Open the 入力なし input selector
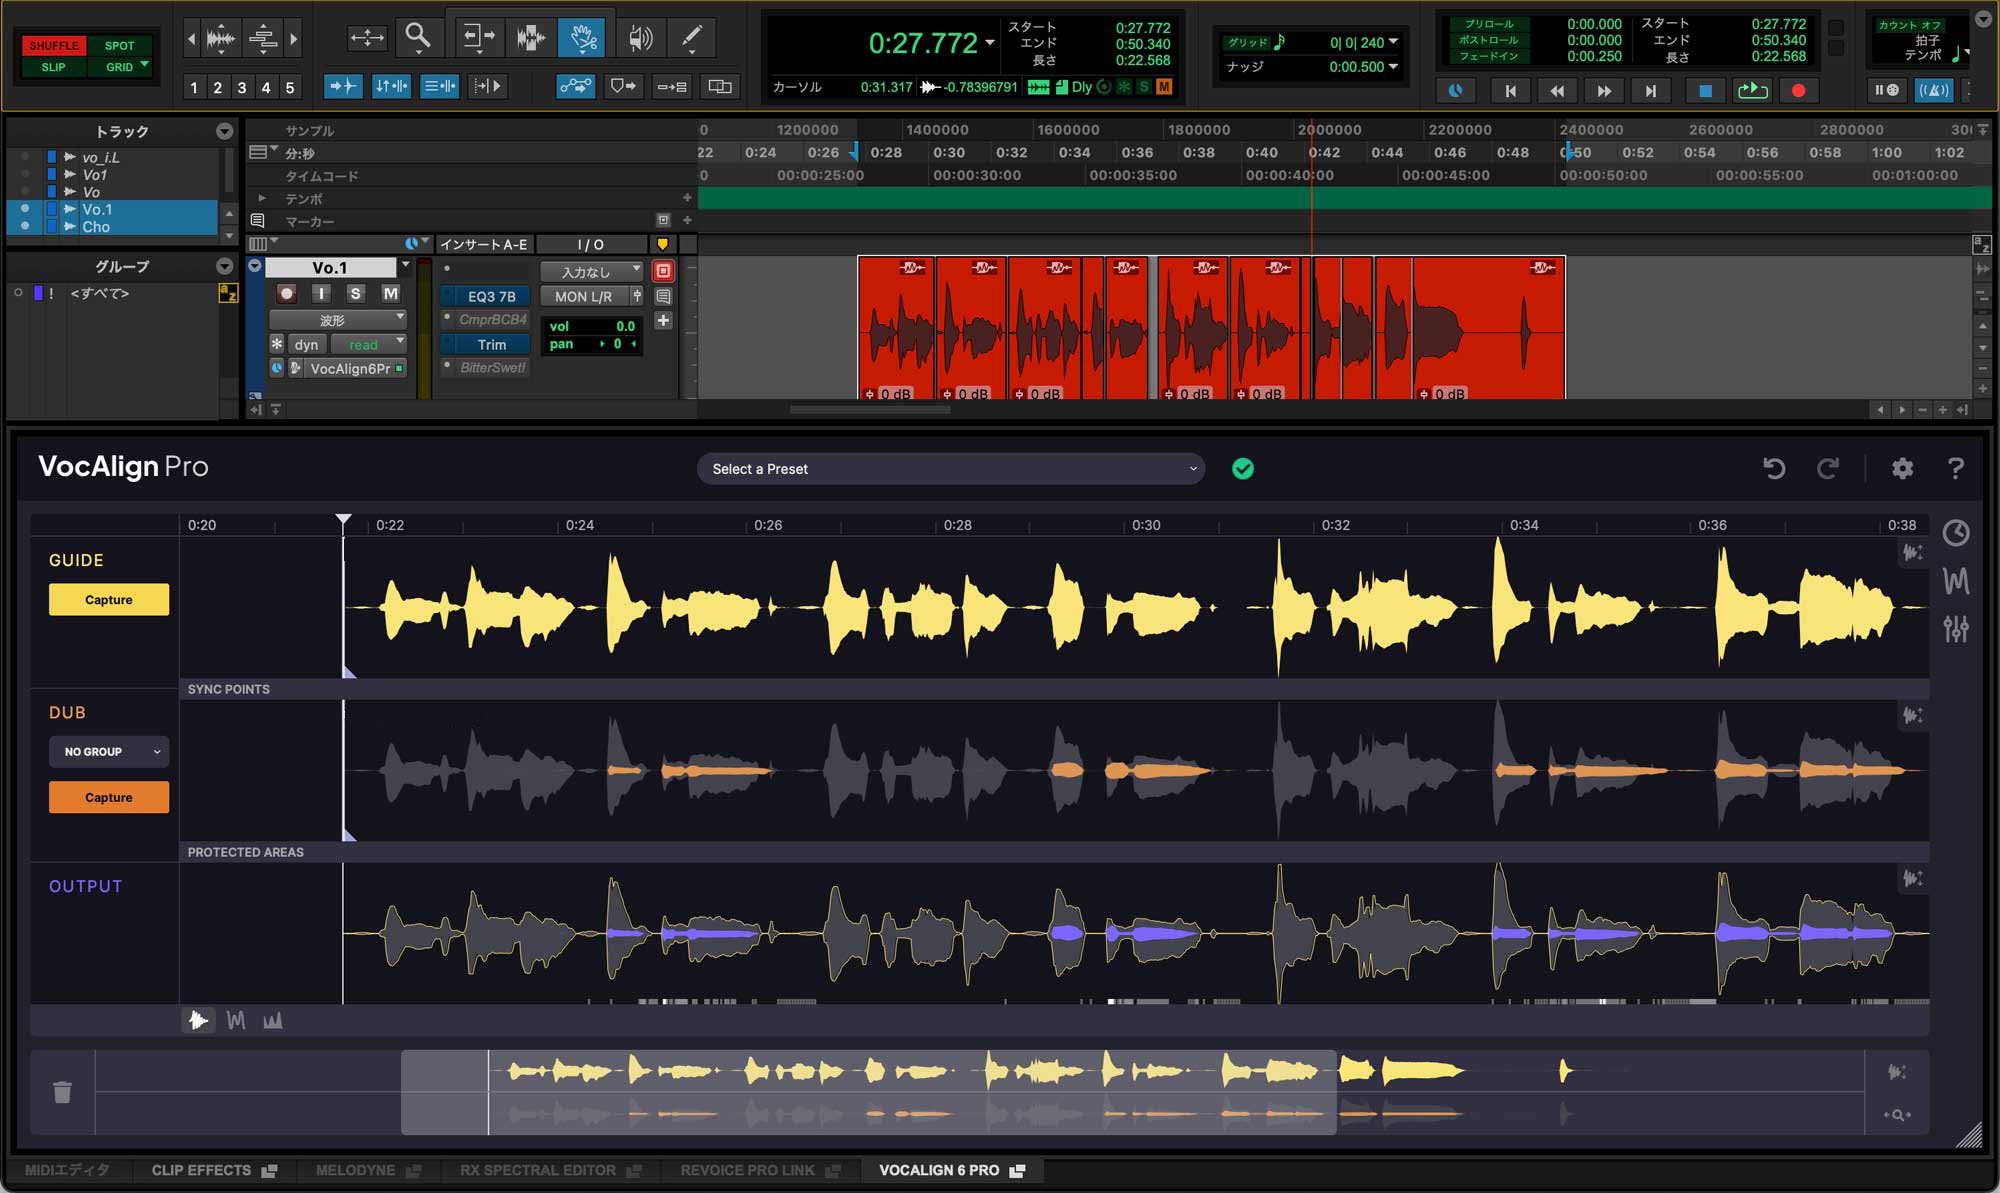This screenshot has width=2000, height=1193. (591, 272)
